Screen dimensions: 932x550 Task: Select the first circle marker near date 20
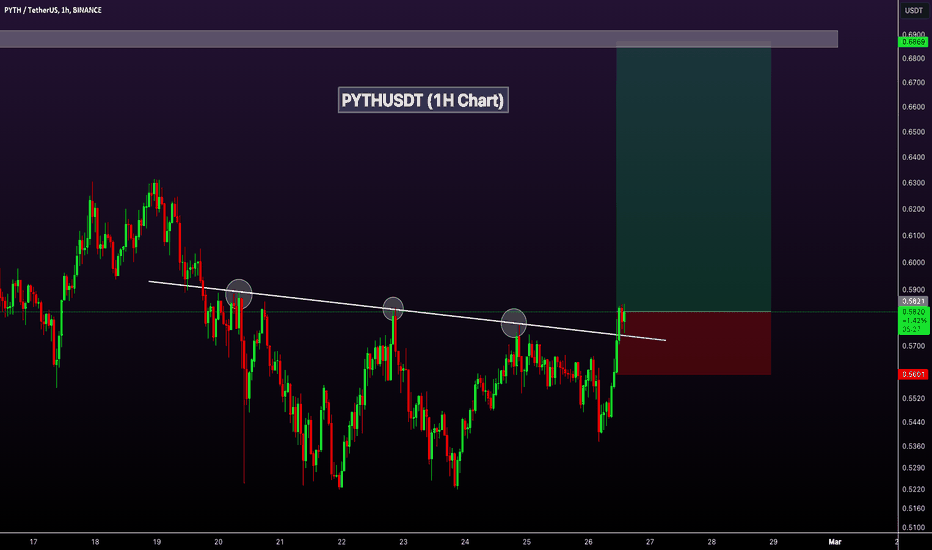click(x=239, y=293)
